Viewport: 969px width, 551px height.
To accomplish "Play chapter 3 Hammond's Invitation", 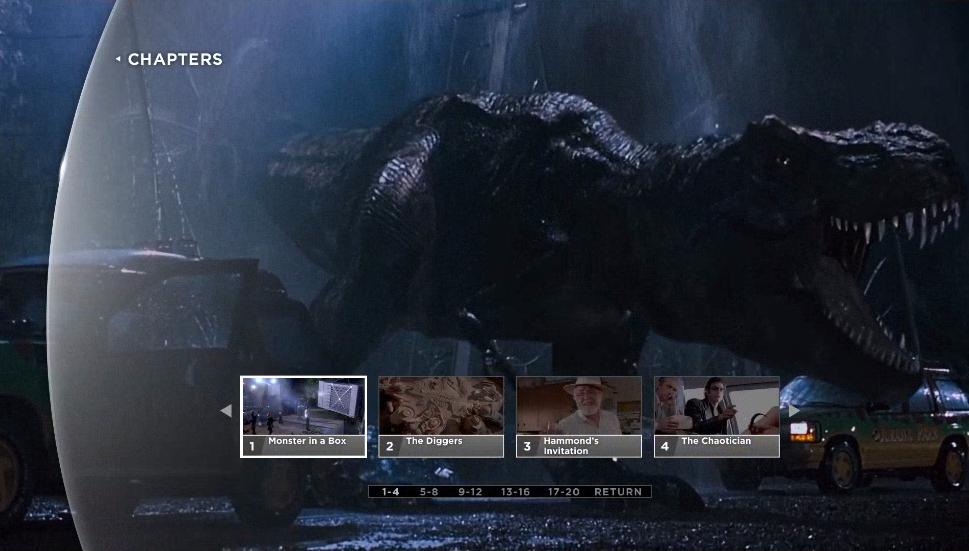I will (579, 417).
